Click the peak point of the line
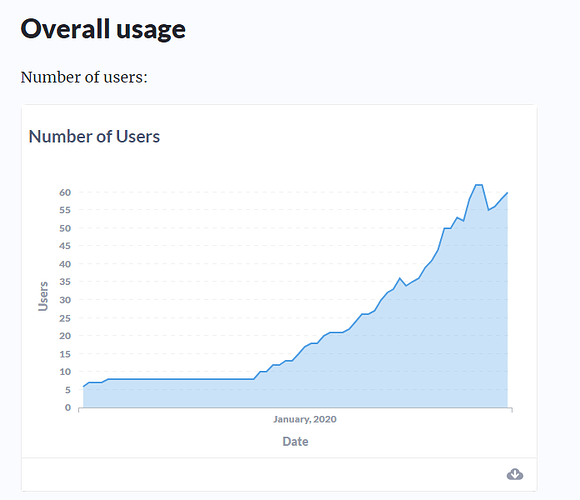 [479, 185]
